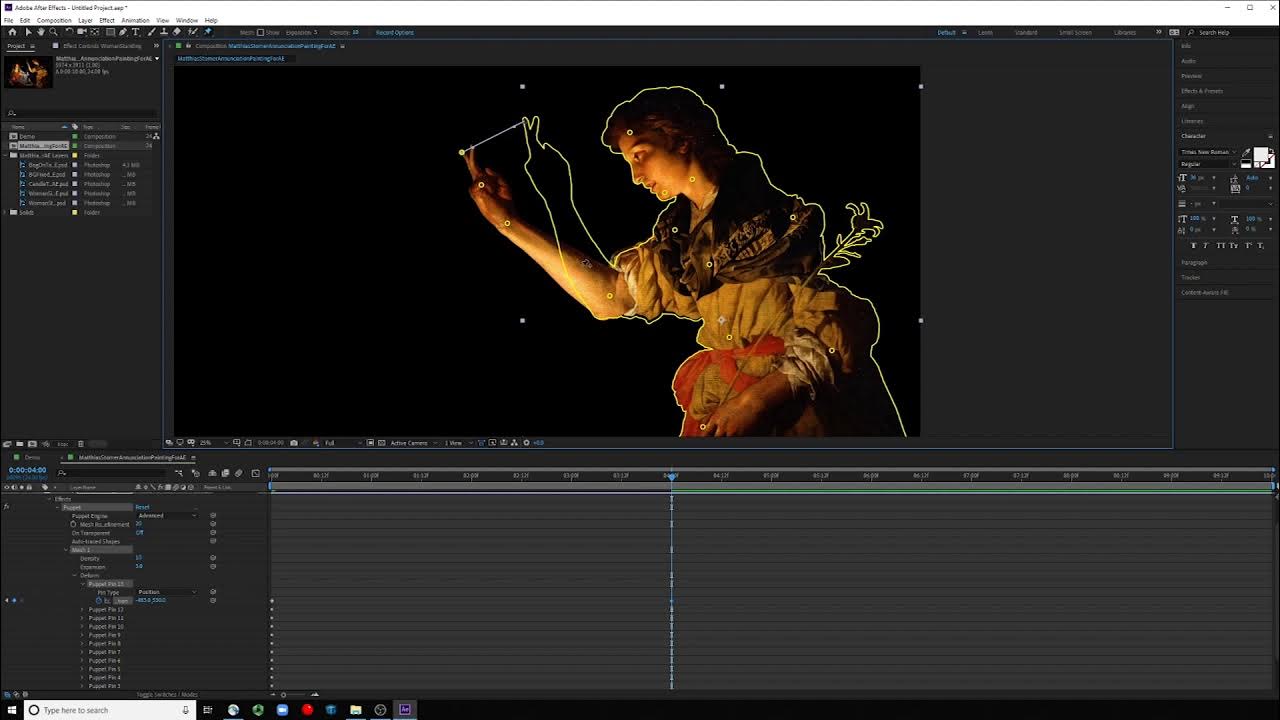The height and width of the screenshot is (720, 1280).
Task: Create a new folder in Project panel
Action: [x=20, y=444]
